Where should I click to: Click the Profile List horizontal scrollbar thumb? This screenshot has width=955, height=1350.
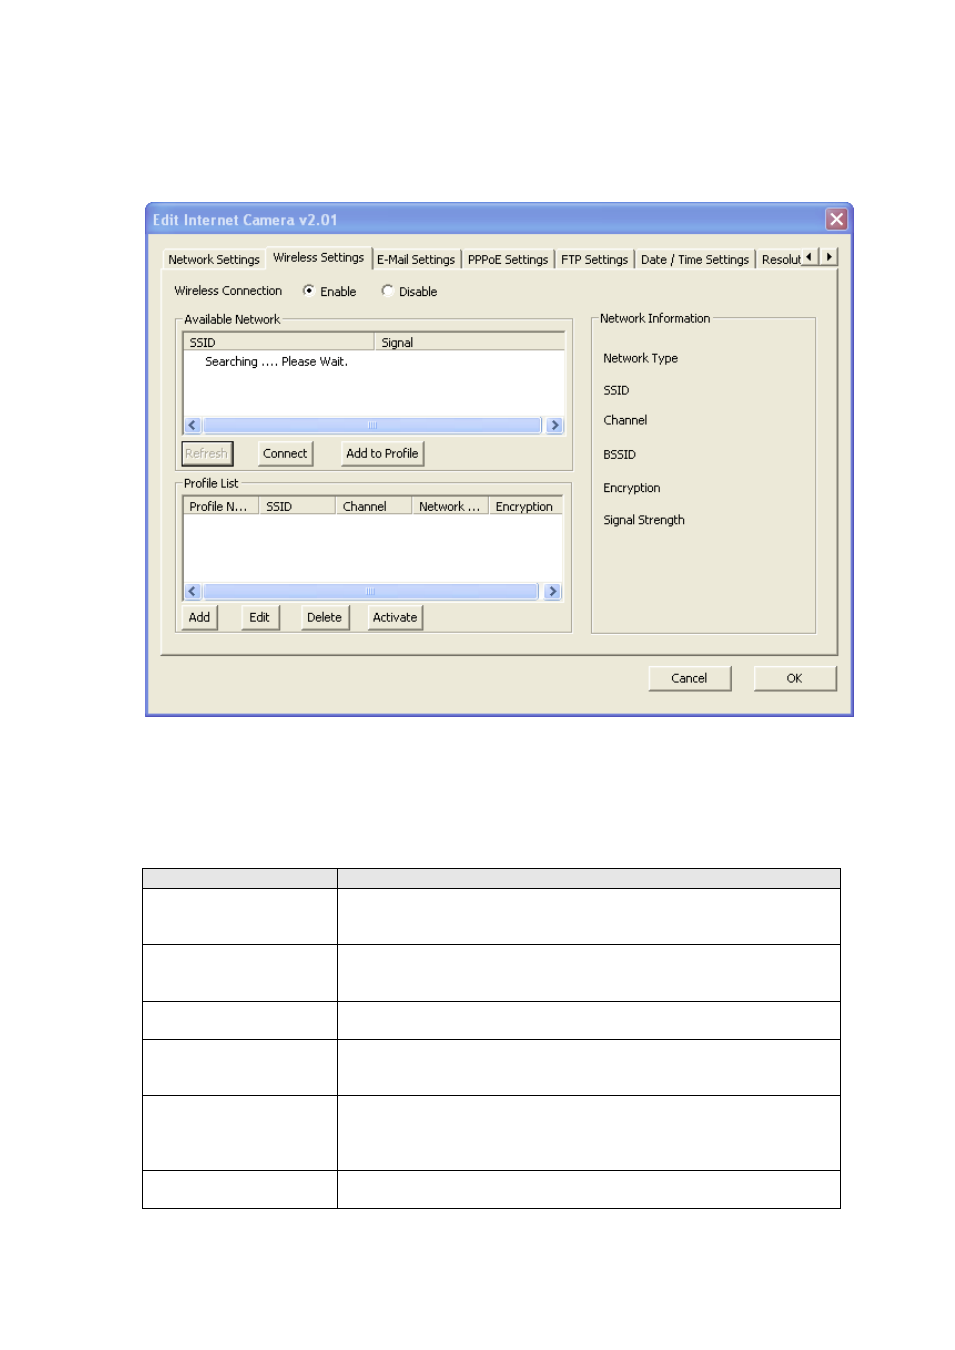[x=371, y=592]
